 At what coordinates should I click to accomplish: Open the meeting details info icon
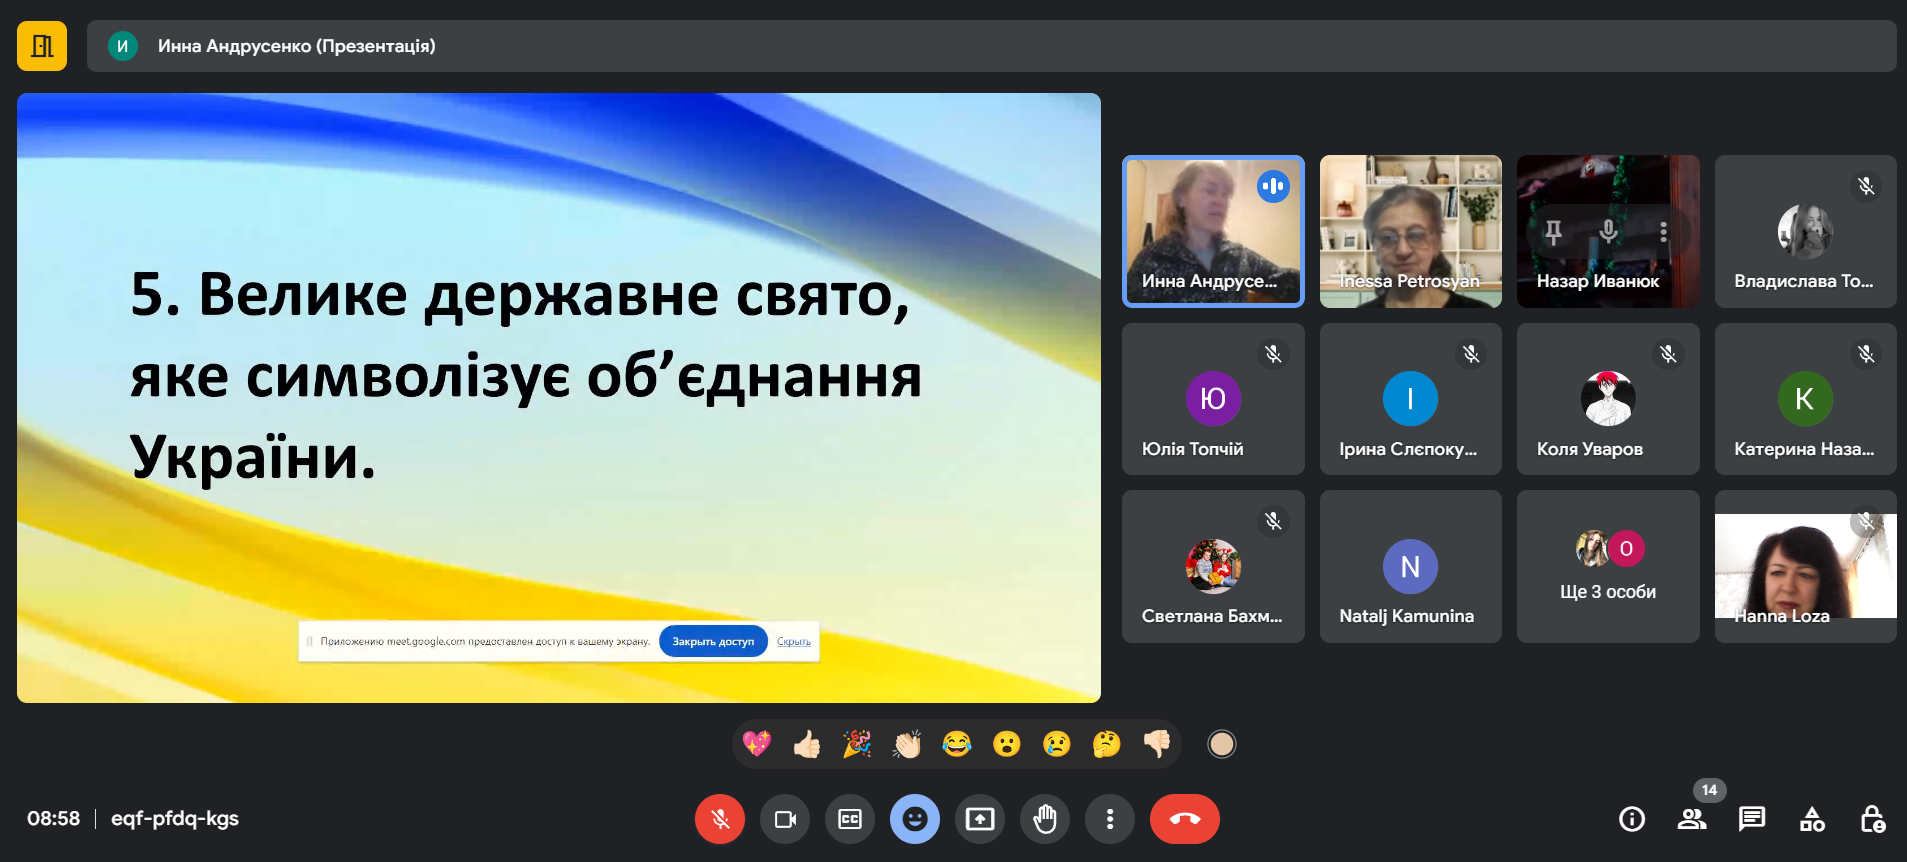tap(1631, 819)
